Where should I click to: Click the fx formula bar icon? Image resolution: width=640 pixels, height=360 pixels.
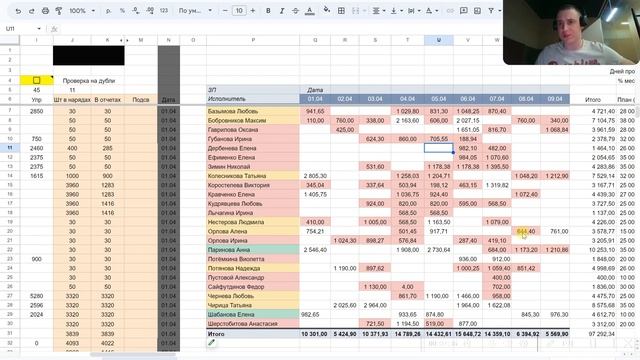[53, 29]
